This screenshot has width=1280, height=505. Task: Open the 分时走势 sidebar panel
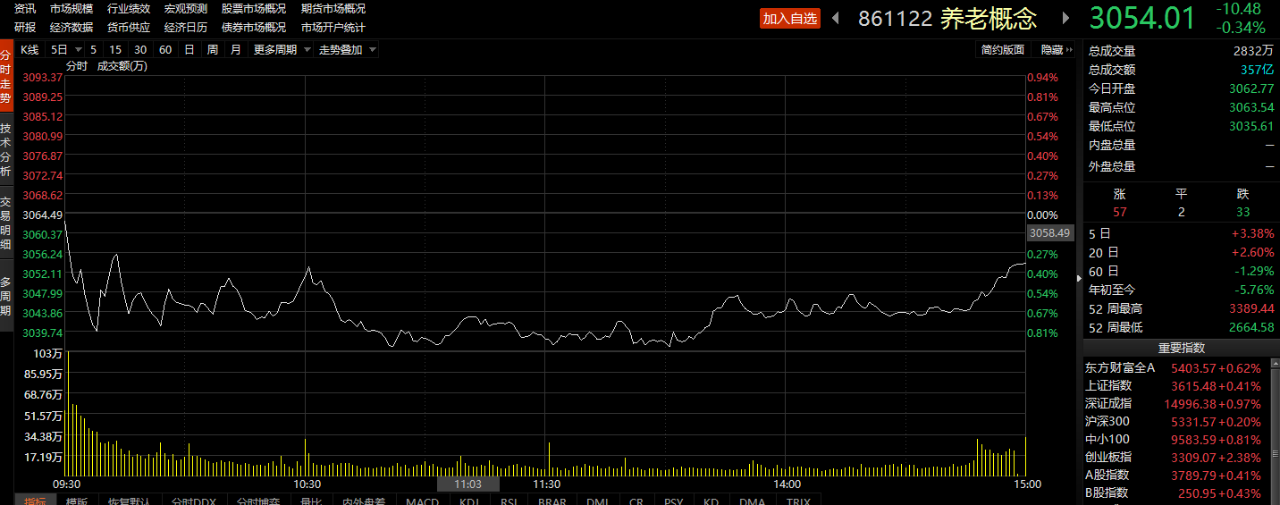pyautogui.click(x=6, y=75)
